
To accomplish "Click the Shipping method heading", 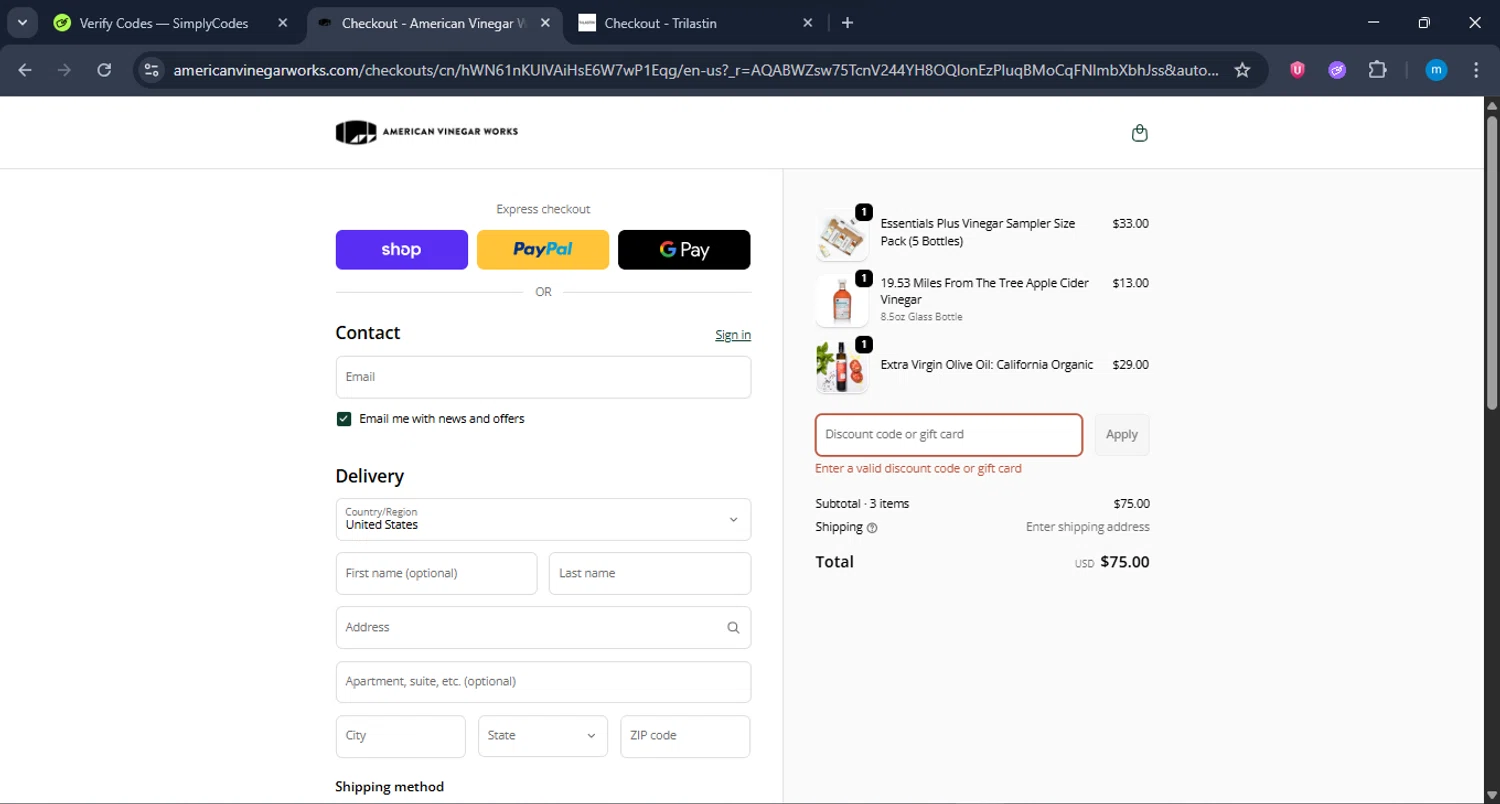I will coord(389,787).
